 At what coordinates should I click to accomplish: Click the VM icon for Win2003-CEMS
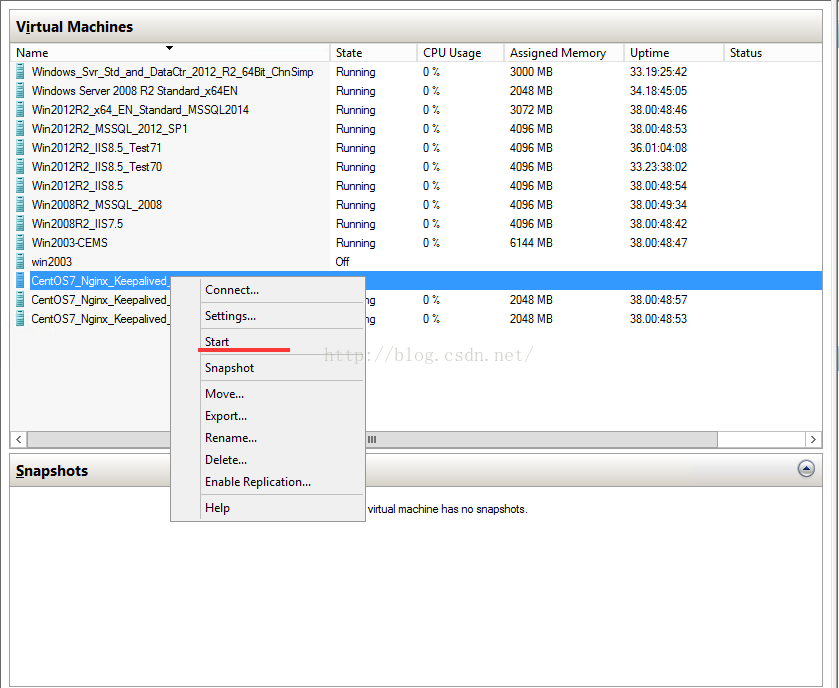pos(20,242)
